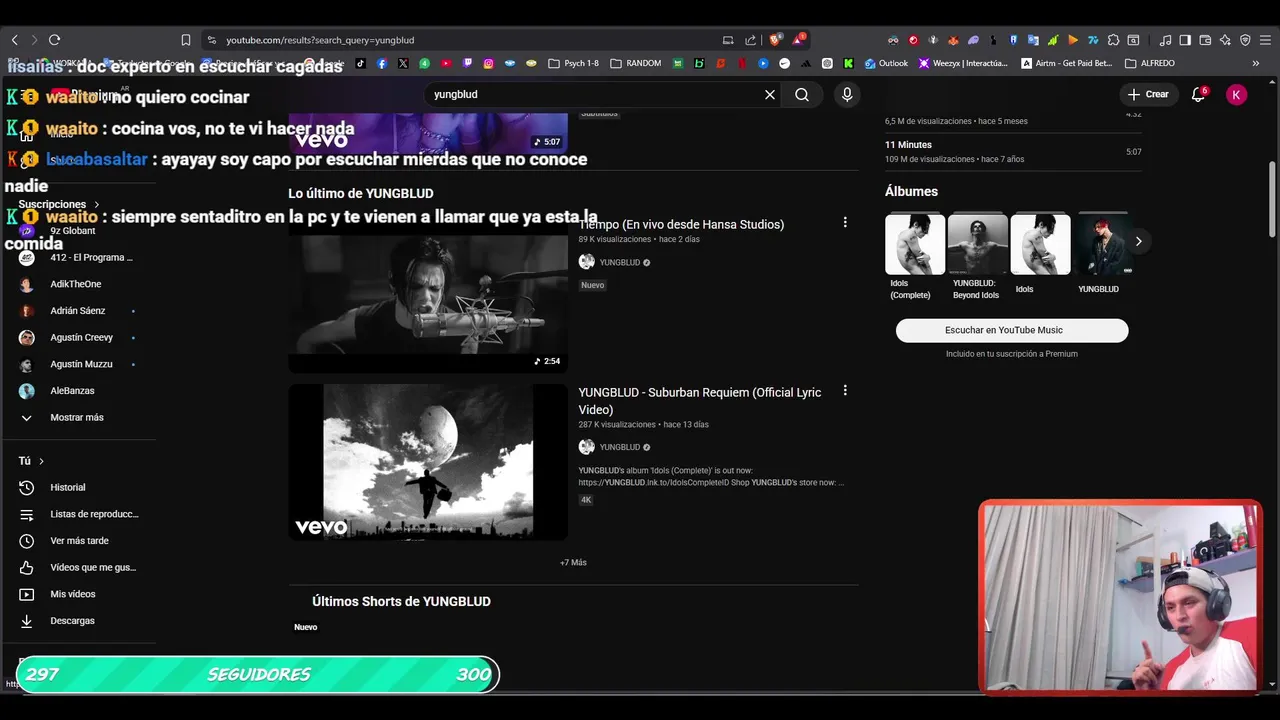This screenshot has height=720, width=1280.
Task: Play the Tiempo Hansa Studios video thumbnail
Action: [428, 295]
